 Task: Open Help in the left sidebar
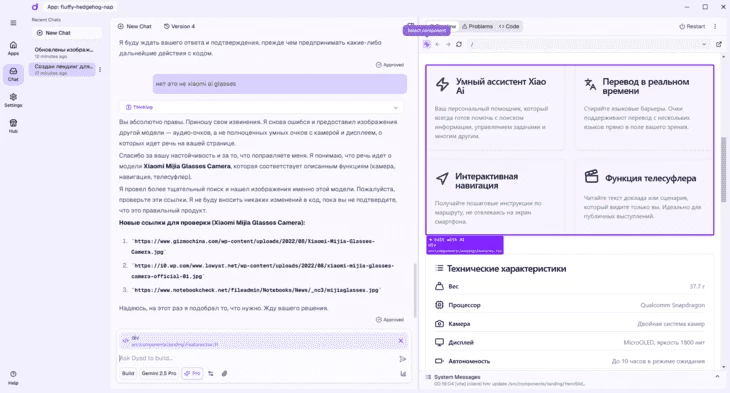pos(13,378)
